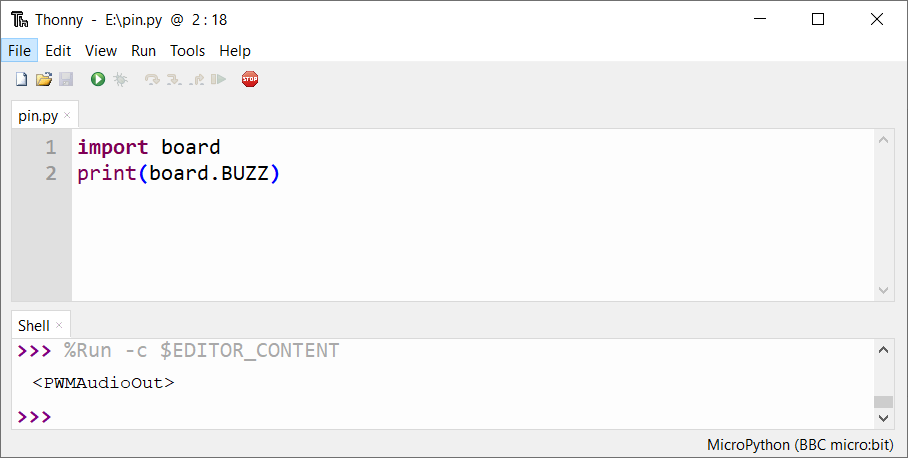Image resolution: width=908 pixels, height=458 pixels.
Task: Save the file with the floppy icon
Action: (66, 79)
